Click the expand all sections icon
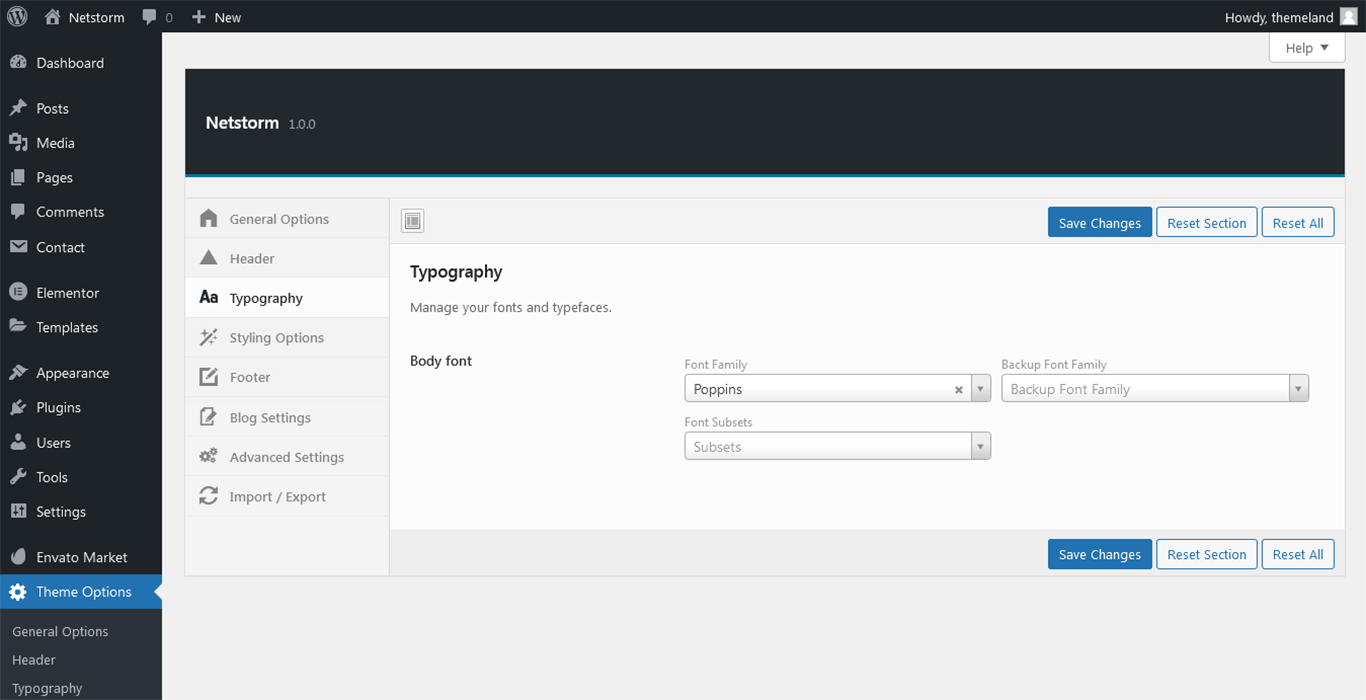The width and height of the screenshot is (1366, 700). [x=413, y=221]
